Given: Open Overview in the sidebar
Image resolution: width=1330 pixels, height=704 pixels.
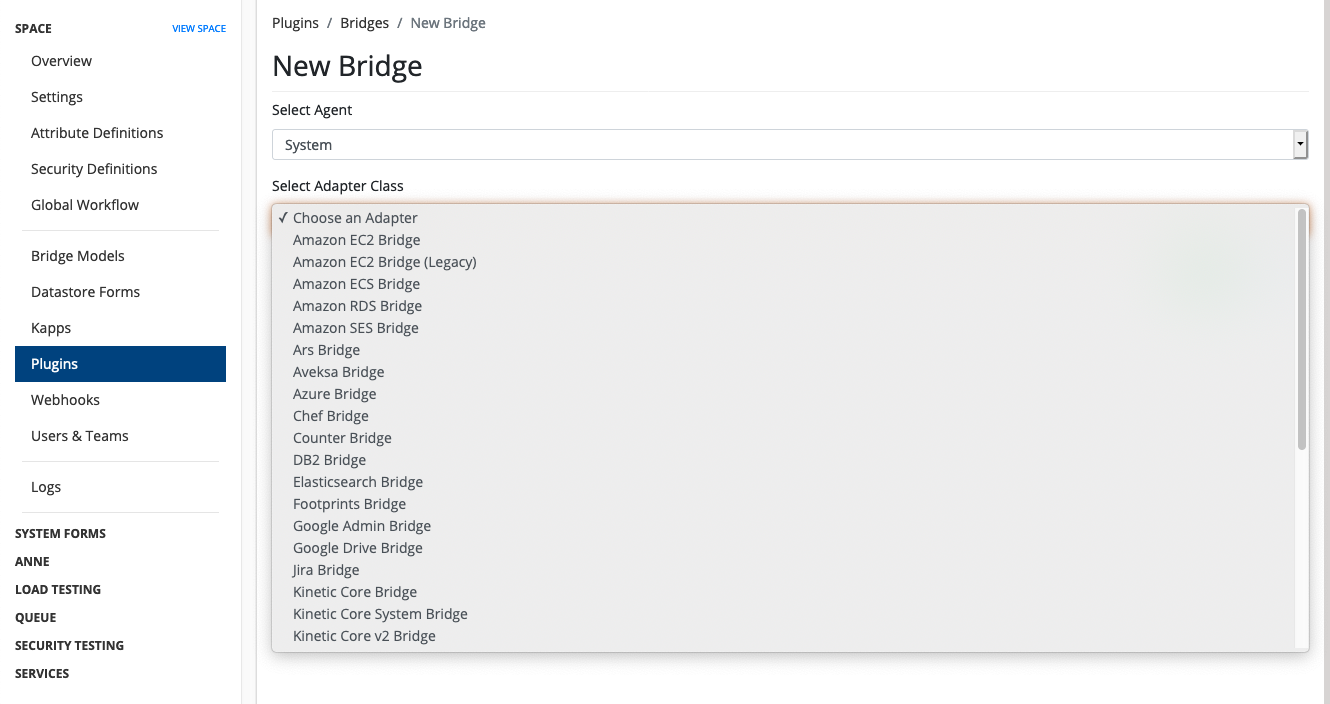Looking at the screenshot, I should pos(120,61).
